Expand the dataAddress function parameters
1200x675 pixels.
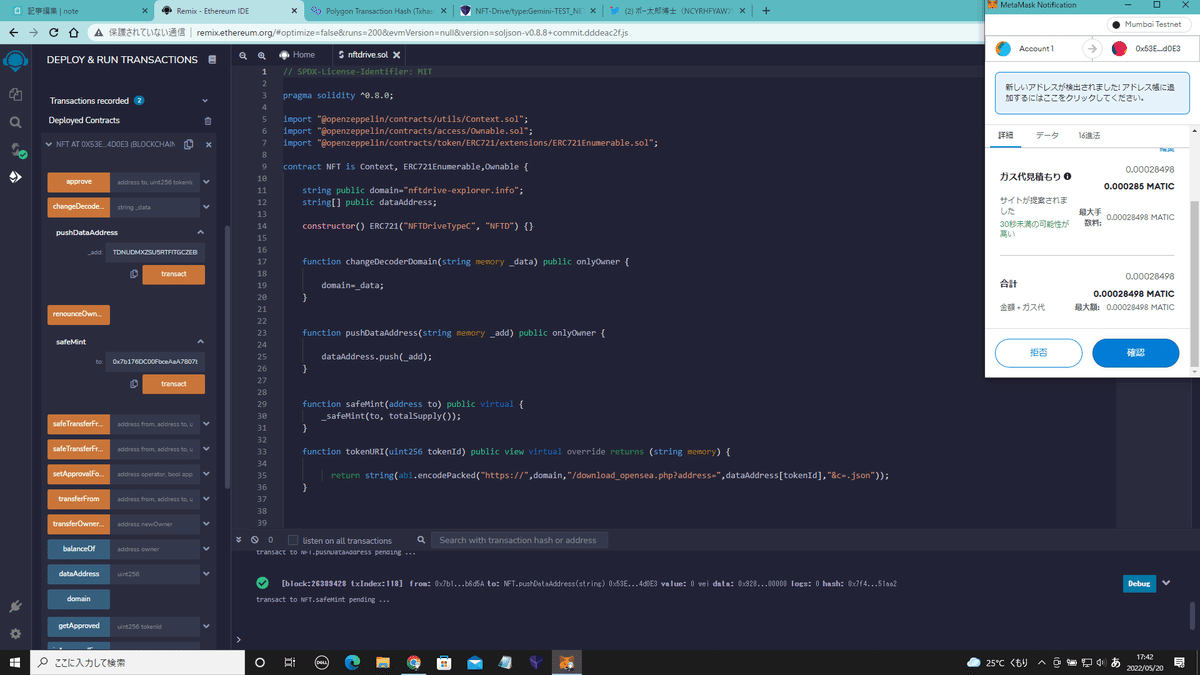point(206,574)
